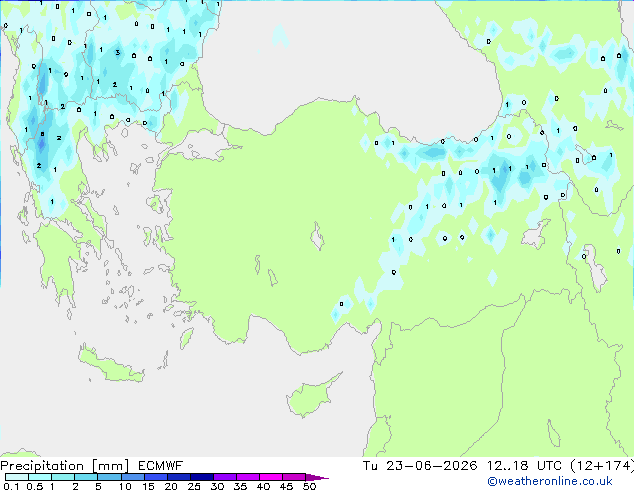Click the 'ECMWF' model label

click(x=161, y=466)
